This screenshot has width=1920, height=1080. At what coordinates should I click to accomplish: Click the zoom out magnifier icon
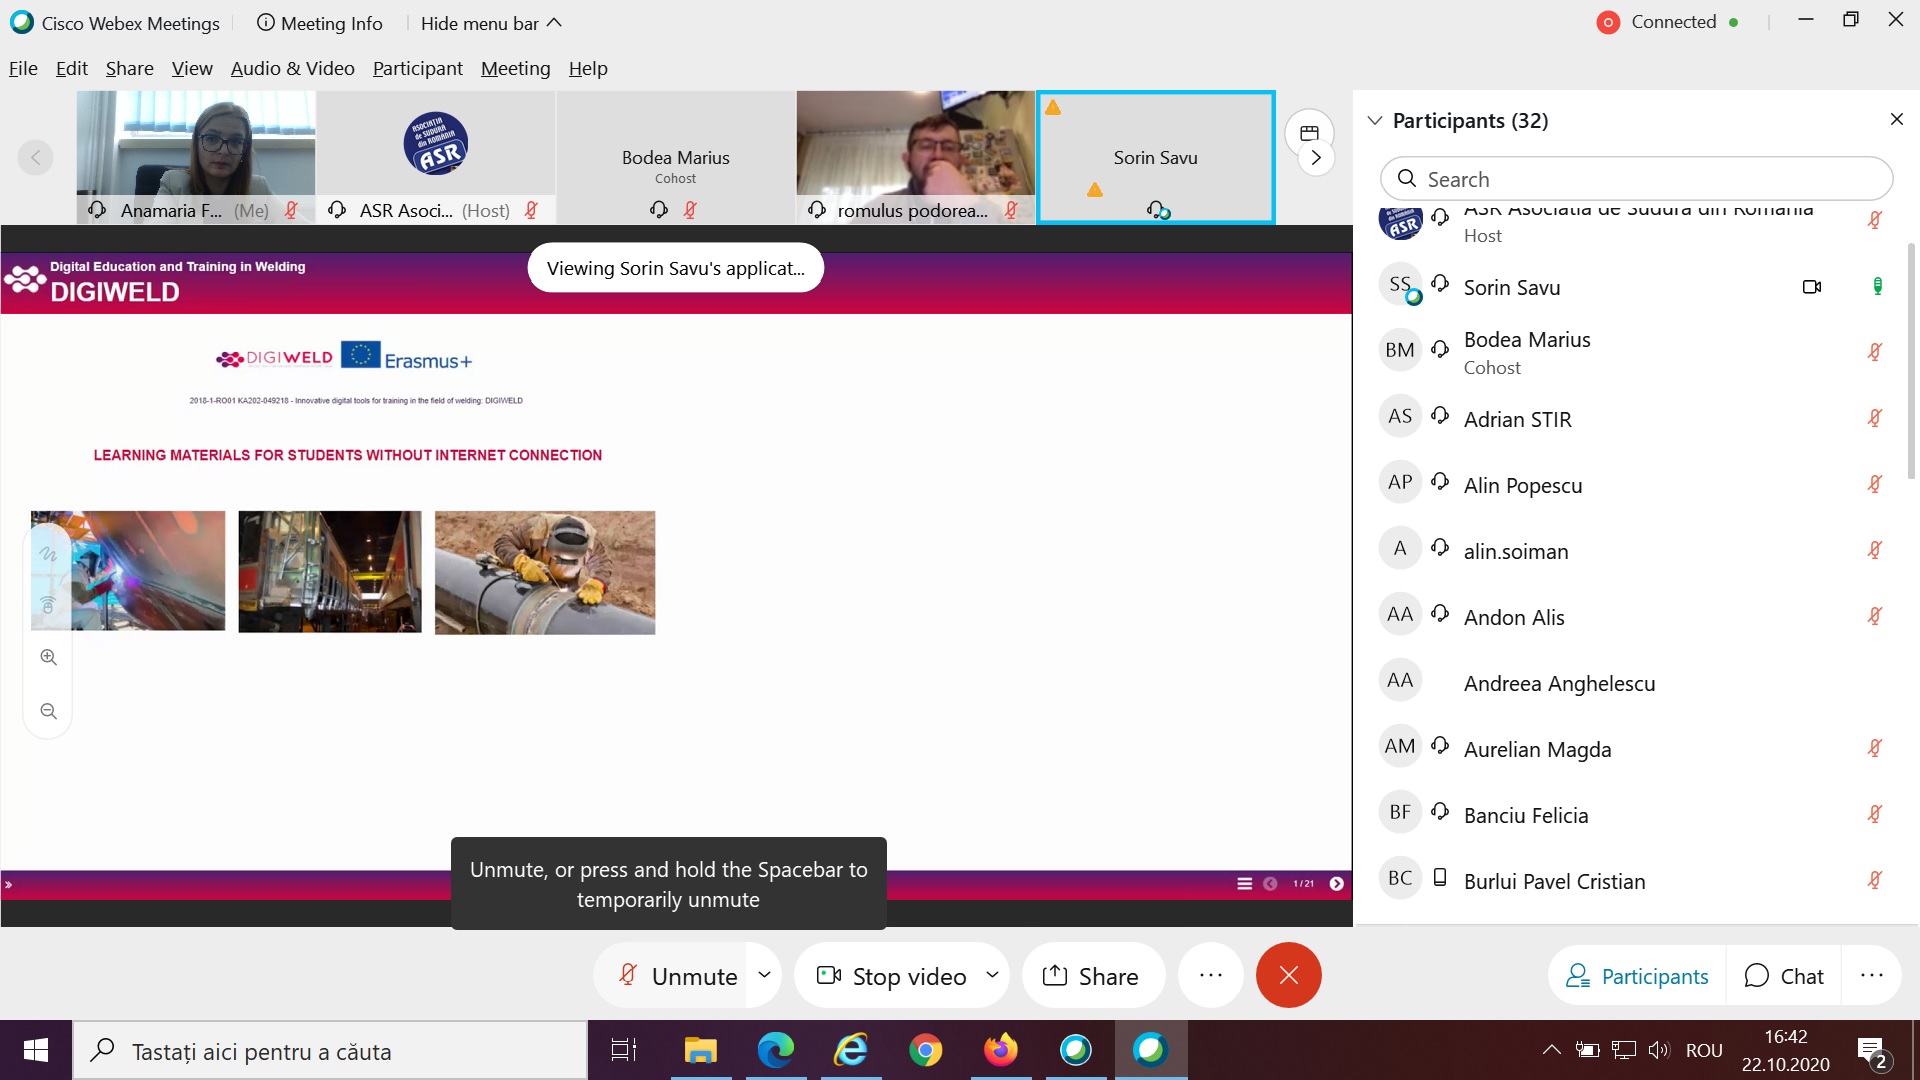pyautogui.click(x=48, y=711)
